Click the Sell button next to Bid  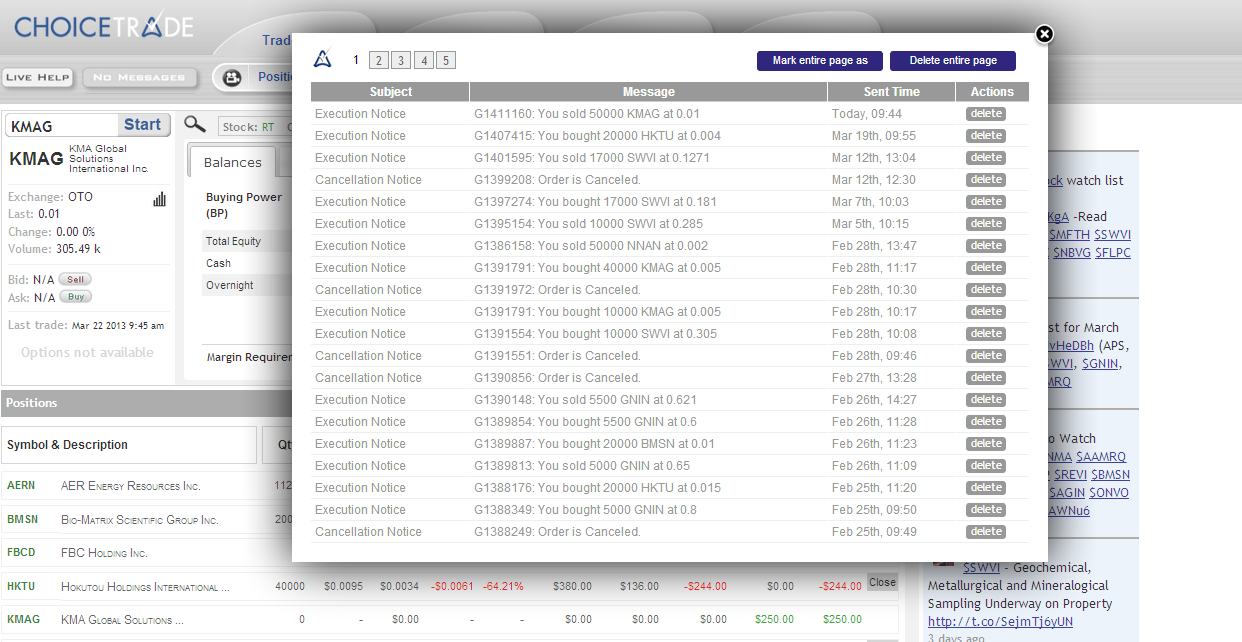tap(76, 279)
